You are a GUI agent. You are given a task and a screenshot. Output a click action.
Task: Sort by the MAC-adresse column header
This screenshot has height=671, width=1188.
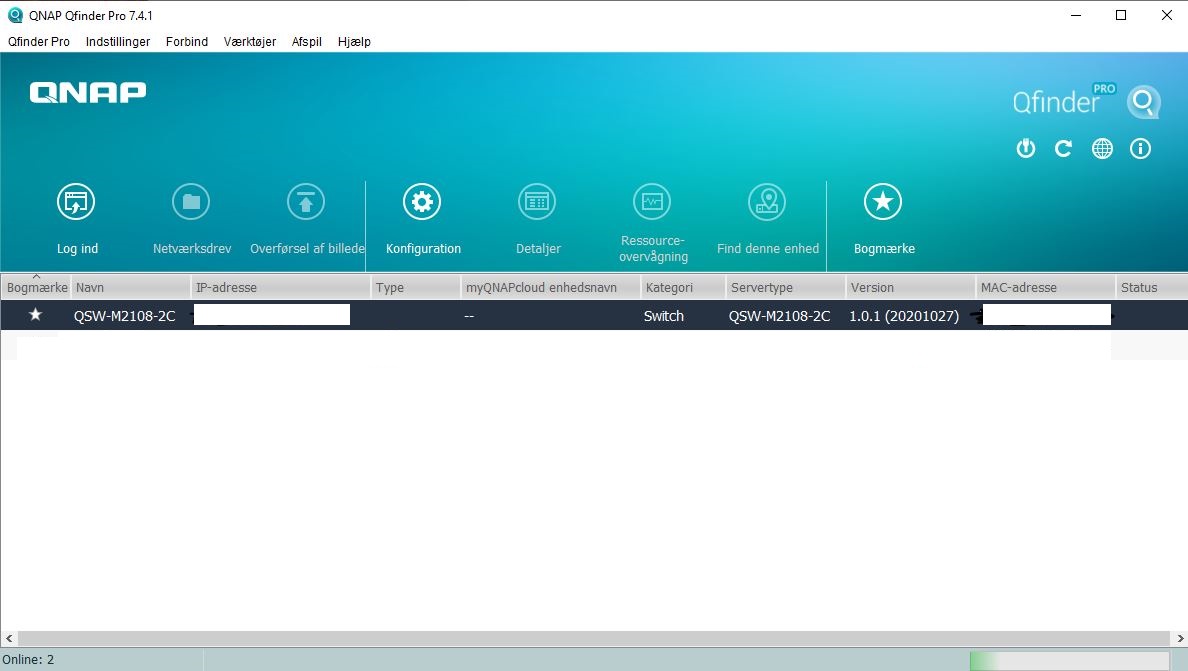1046,287
